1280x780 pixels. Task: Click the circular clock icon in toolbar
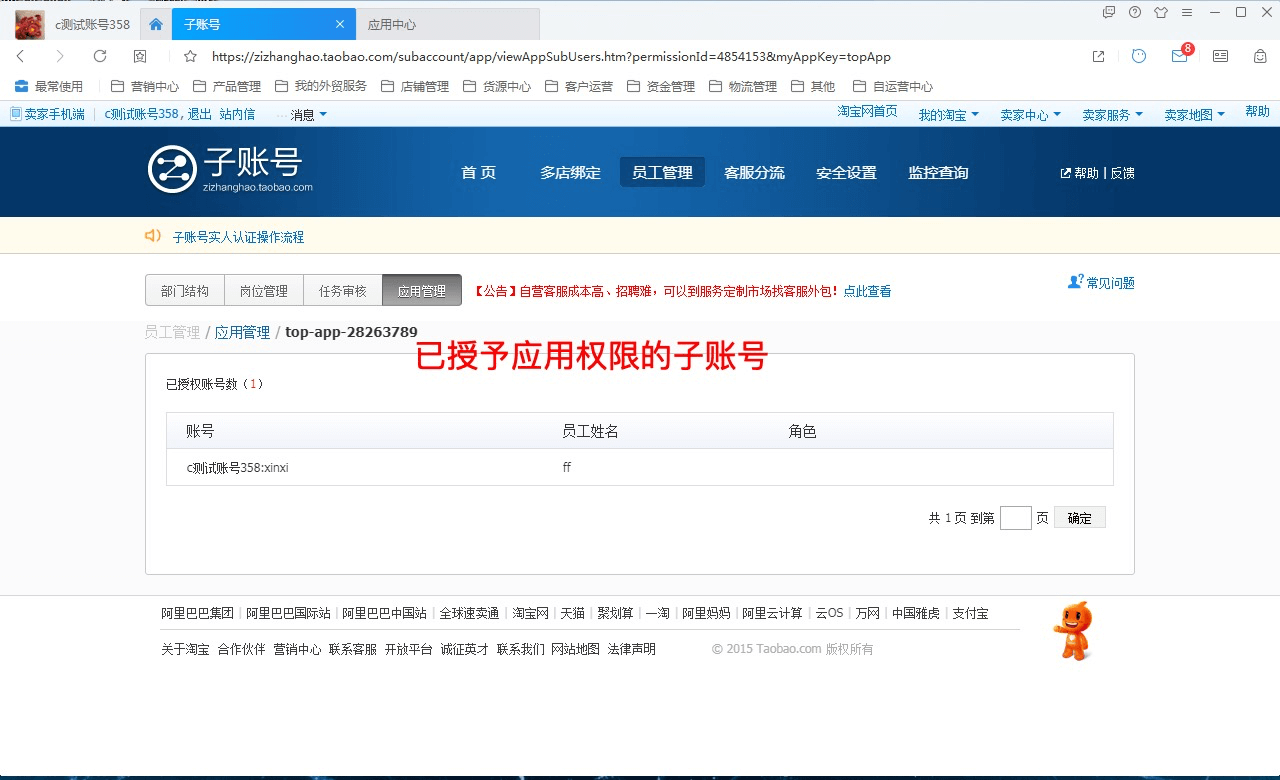pyautogui.click(x=1139, y=56)
